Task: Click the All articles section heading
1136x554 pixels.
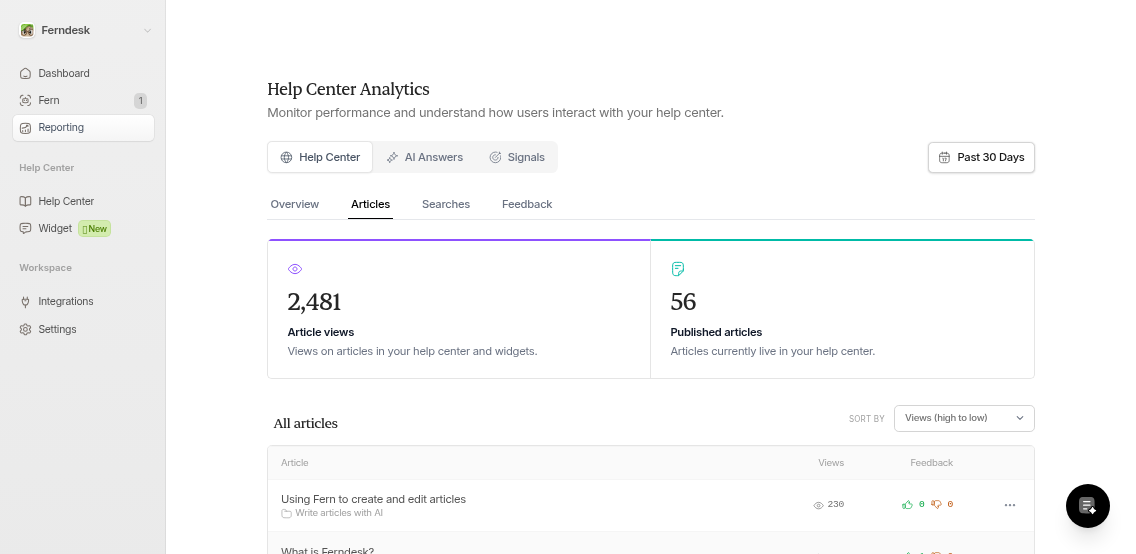Action: (x=306, y=424)
